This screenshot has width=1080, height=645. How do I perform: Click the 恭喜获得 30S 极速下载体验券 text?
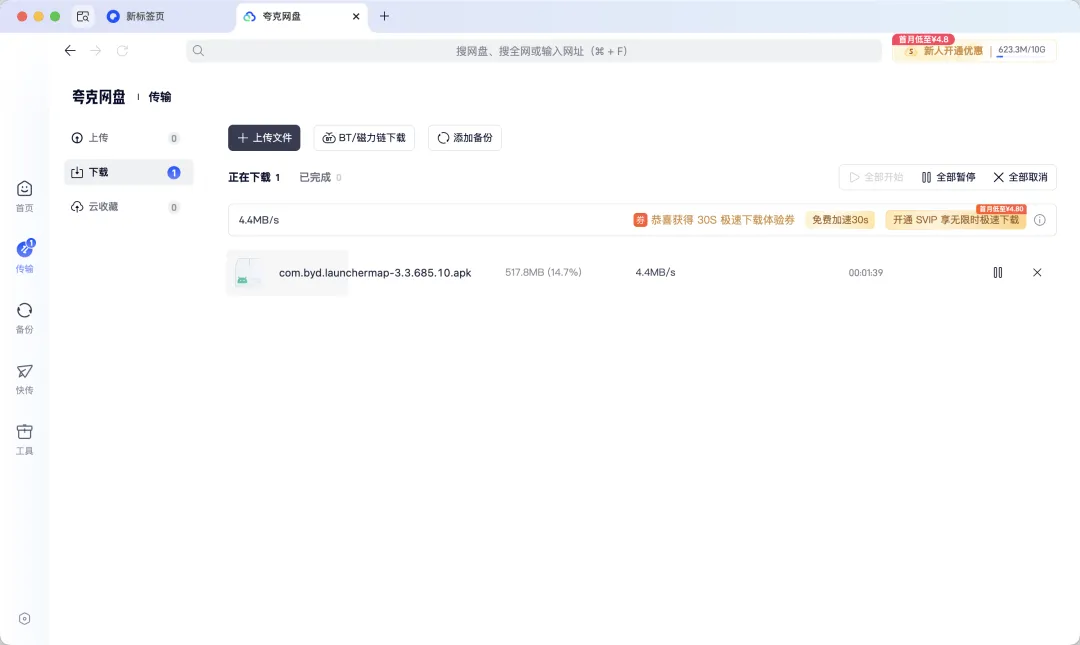pyautogui.click(x=723, y=220)
